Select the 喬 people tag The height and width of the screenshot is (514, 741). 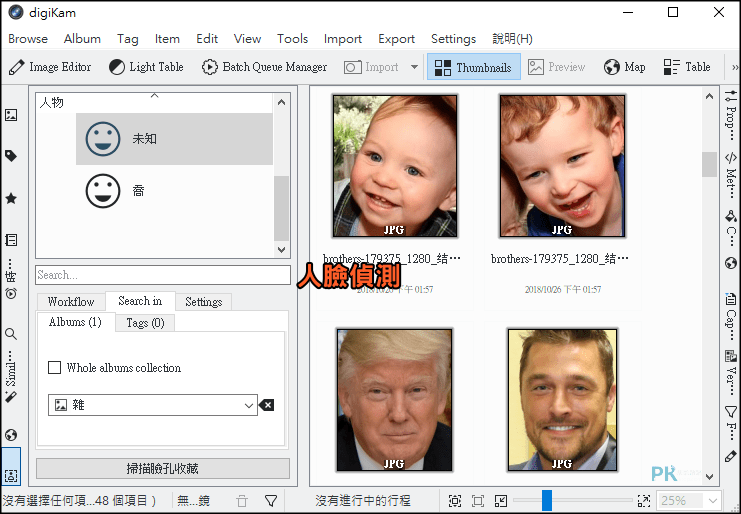(174, 191)
